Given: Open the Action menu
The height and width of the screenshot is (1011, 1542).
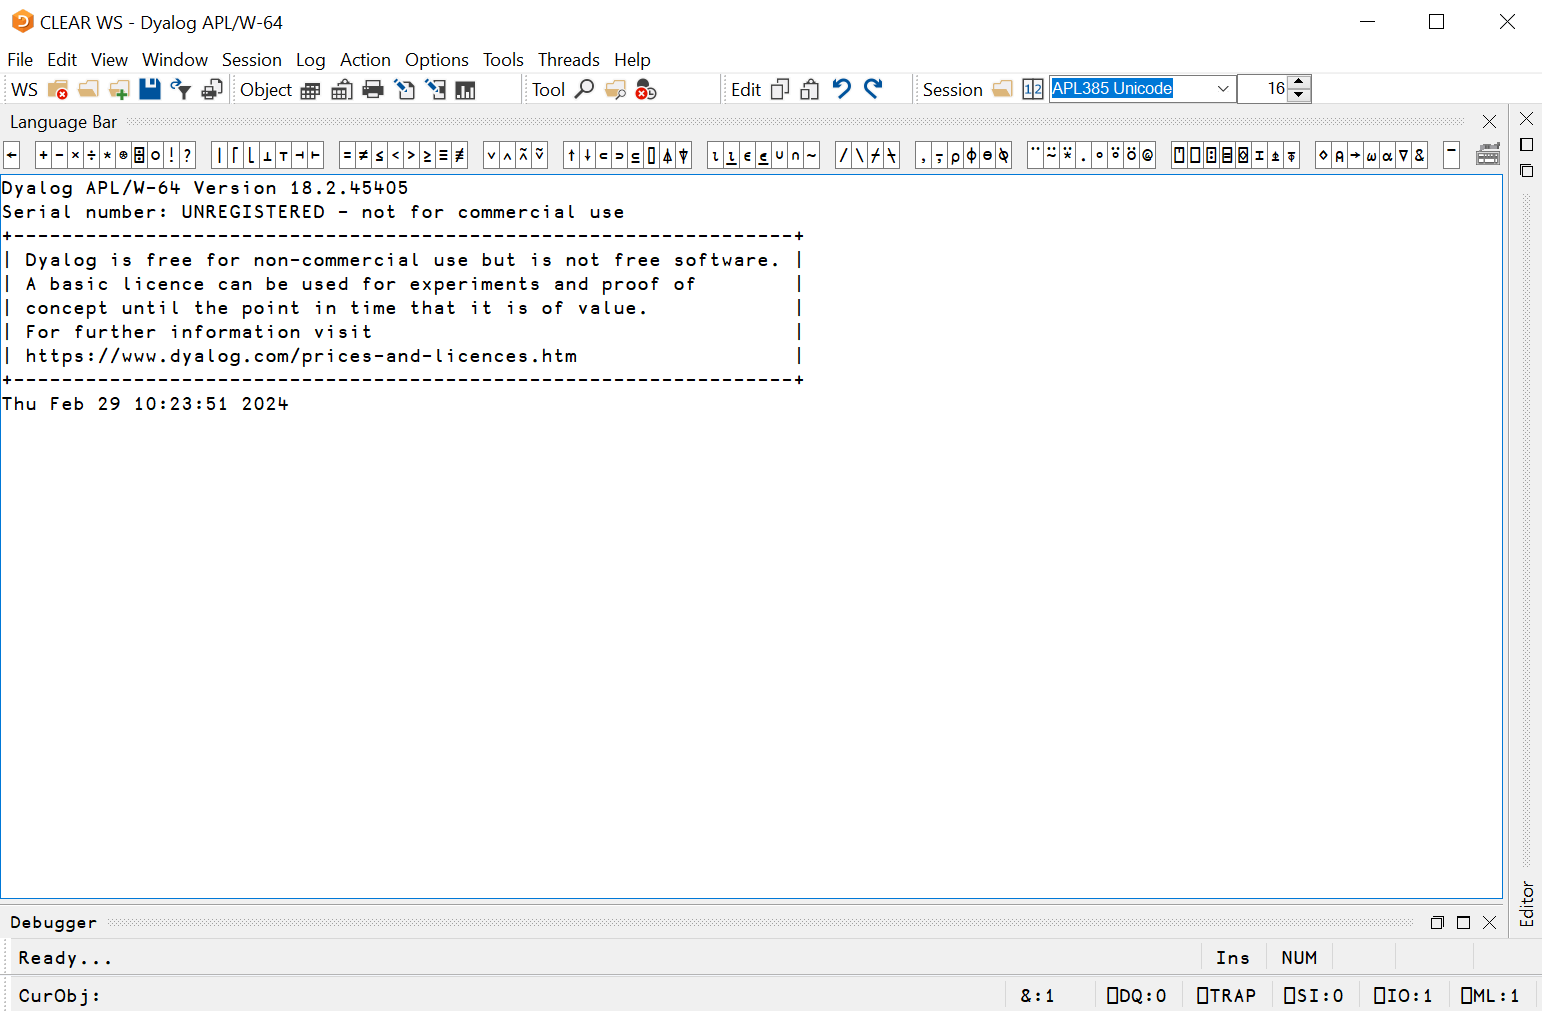Looking at the screenshot, I should [x=365, y=60].
